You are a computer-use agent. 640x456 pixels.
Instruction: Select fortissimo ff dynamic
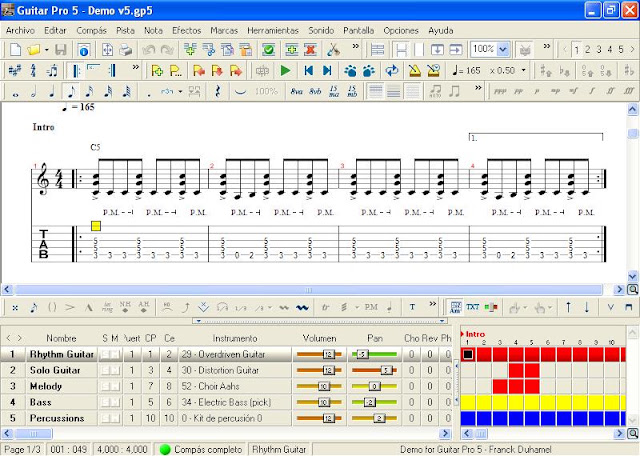(x=610, y=91)
